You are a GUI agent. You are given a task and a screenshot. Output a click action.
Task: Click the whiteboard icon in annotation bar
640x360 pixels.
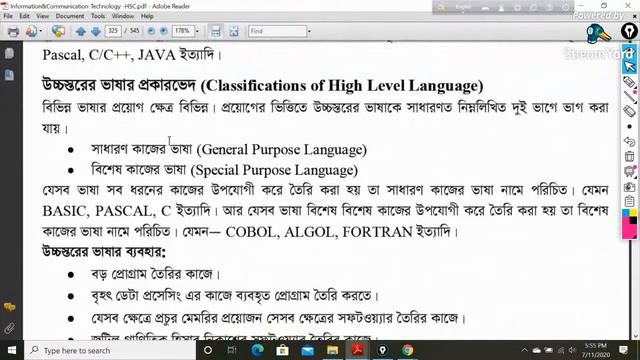[629, 171]
